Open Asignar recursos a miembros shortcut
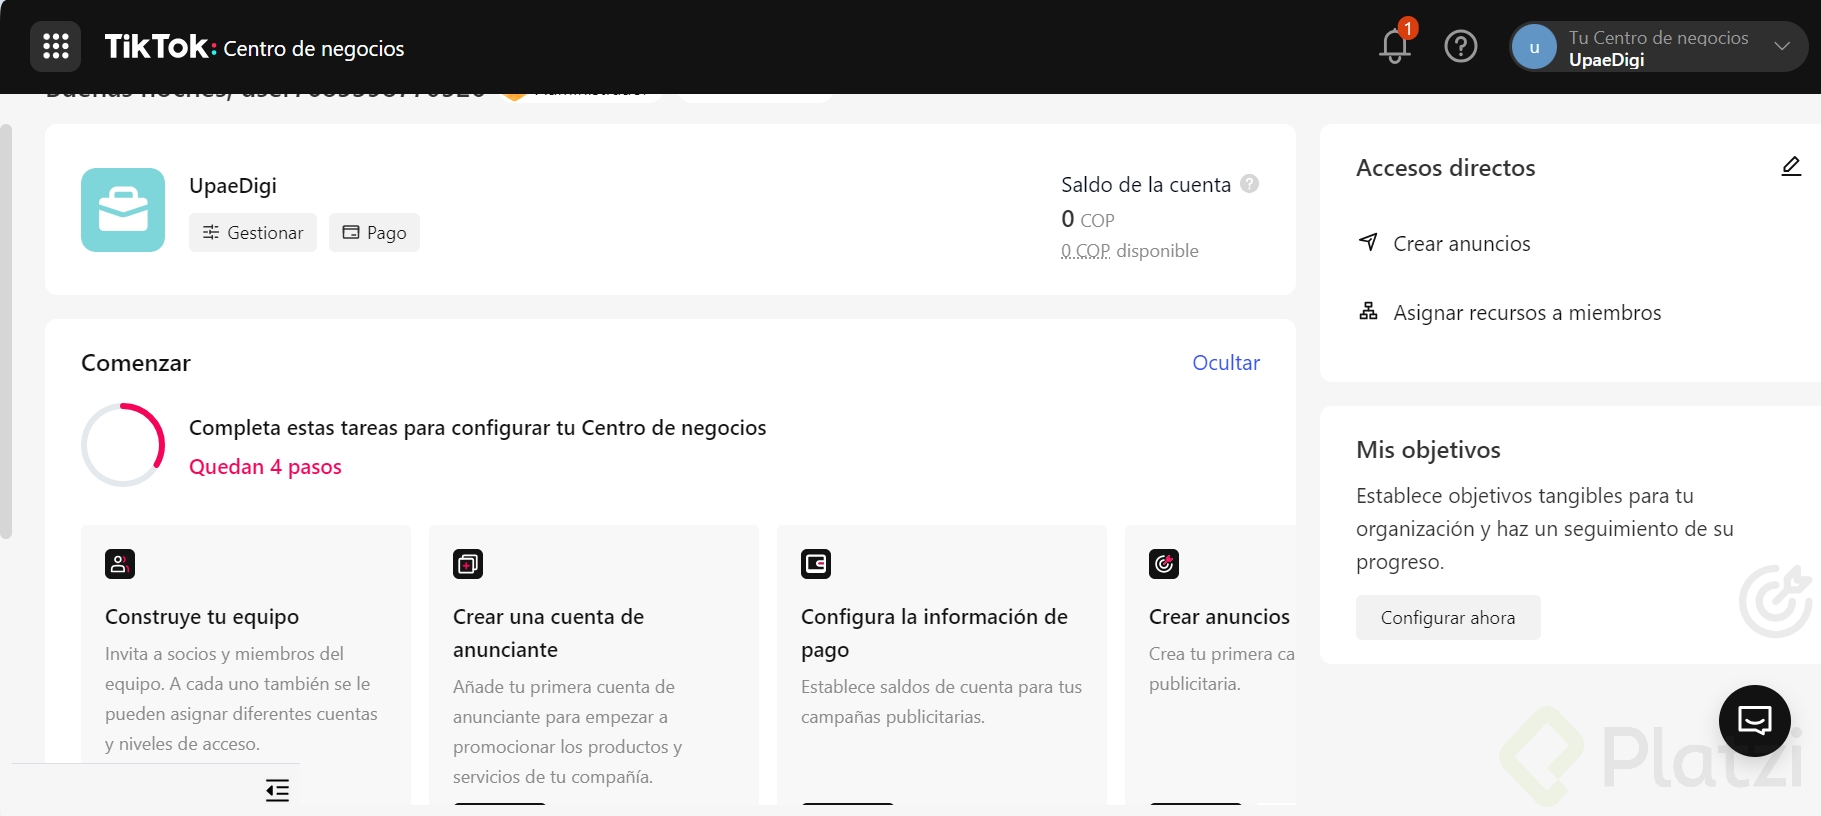Image resolution: width=1821 pixels, height=816 pixels. [x=1510, y=313]
